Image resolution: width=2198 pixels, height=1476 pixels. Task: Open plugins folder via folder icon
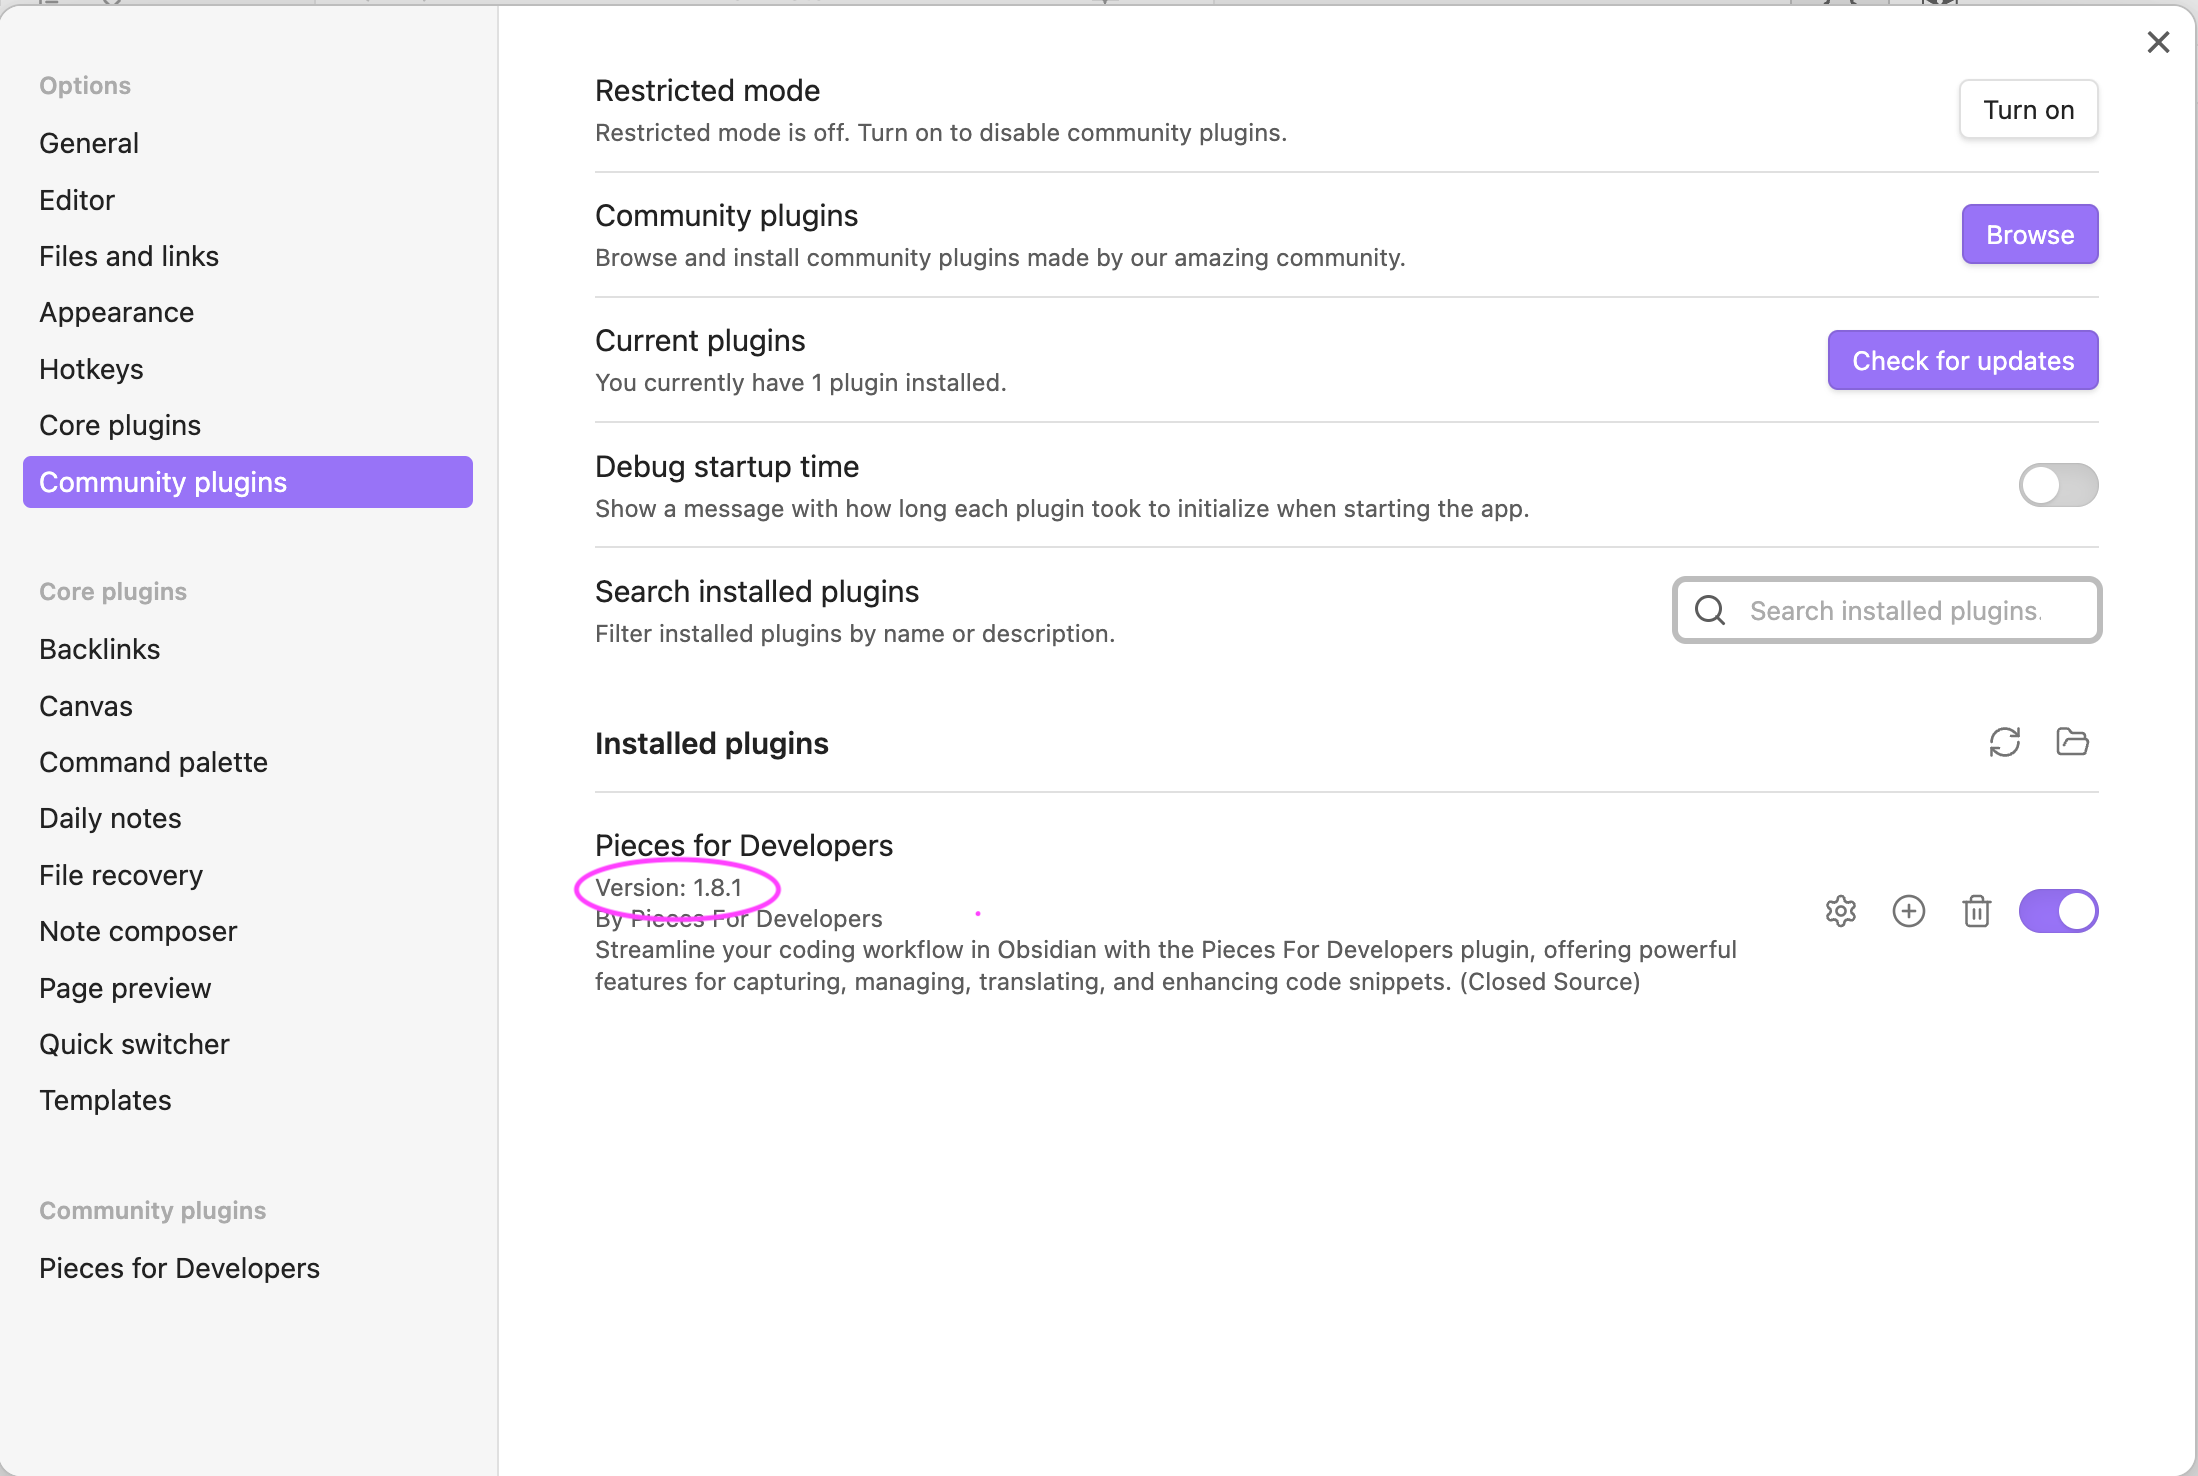(2072, 742)
